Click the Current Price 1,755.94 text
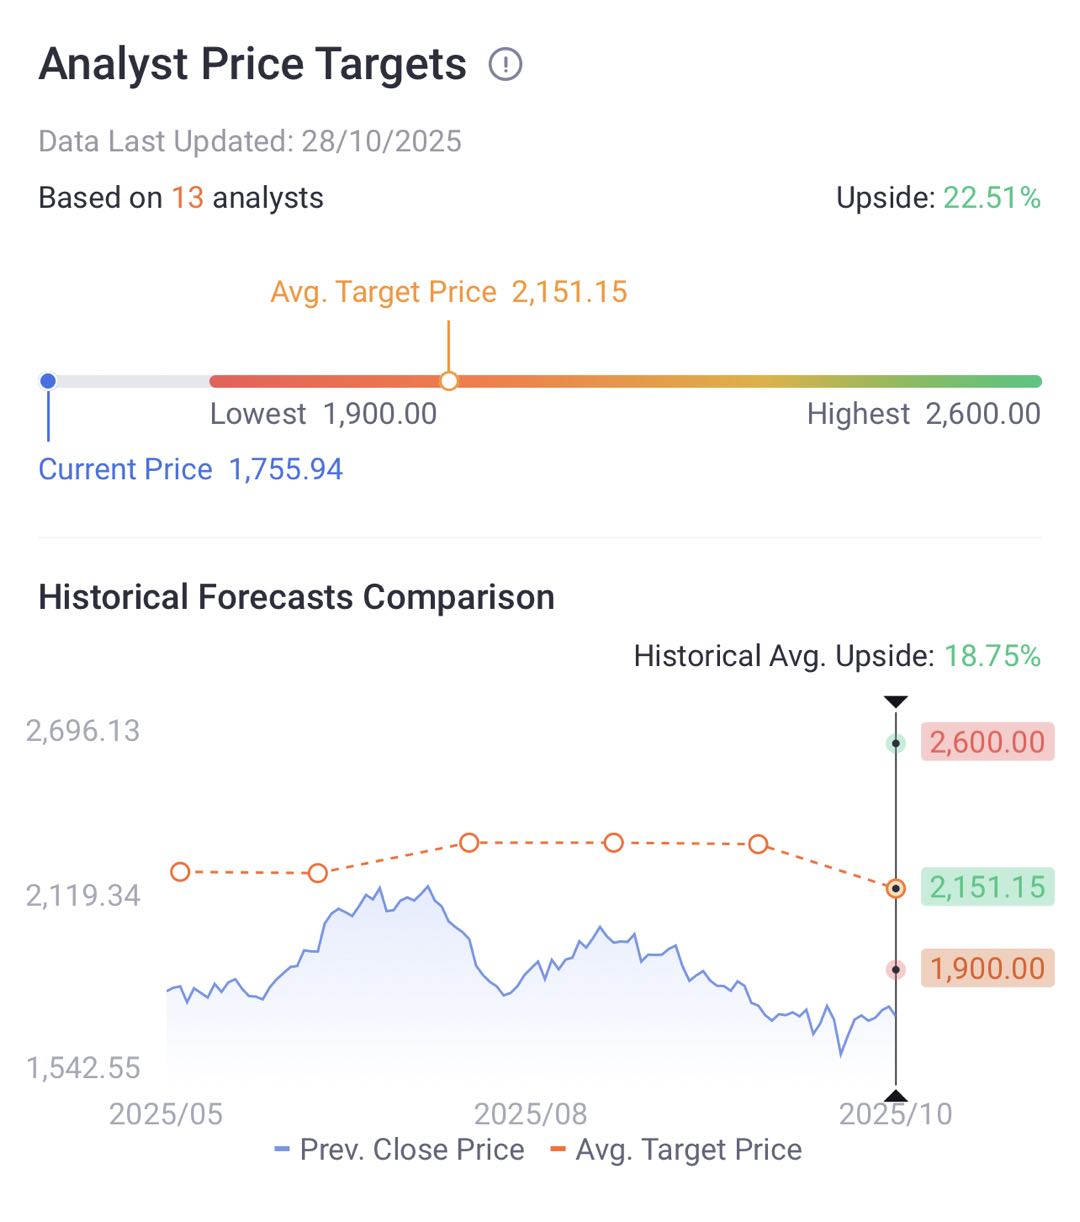 190,469
